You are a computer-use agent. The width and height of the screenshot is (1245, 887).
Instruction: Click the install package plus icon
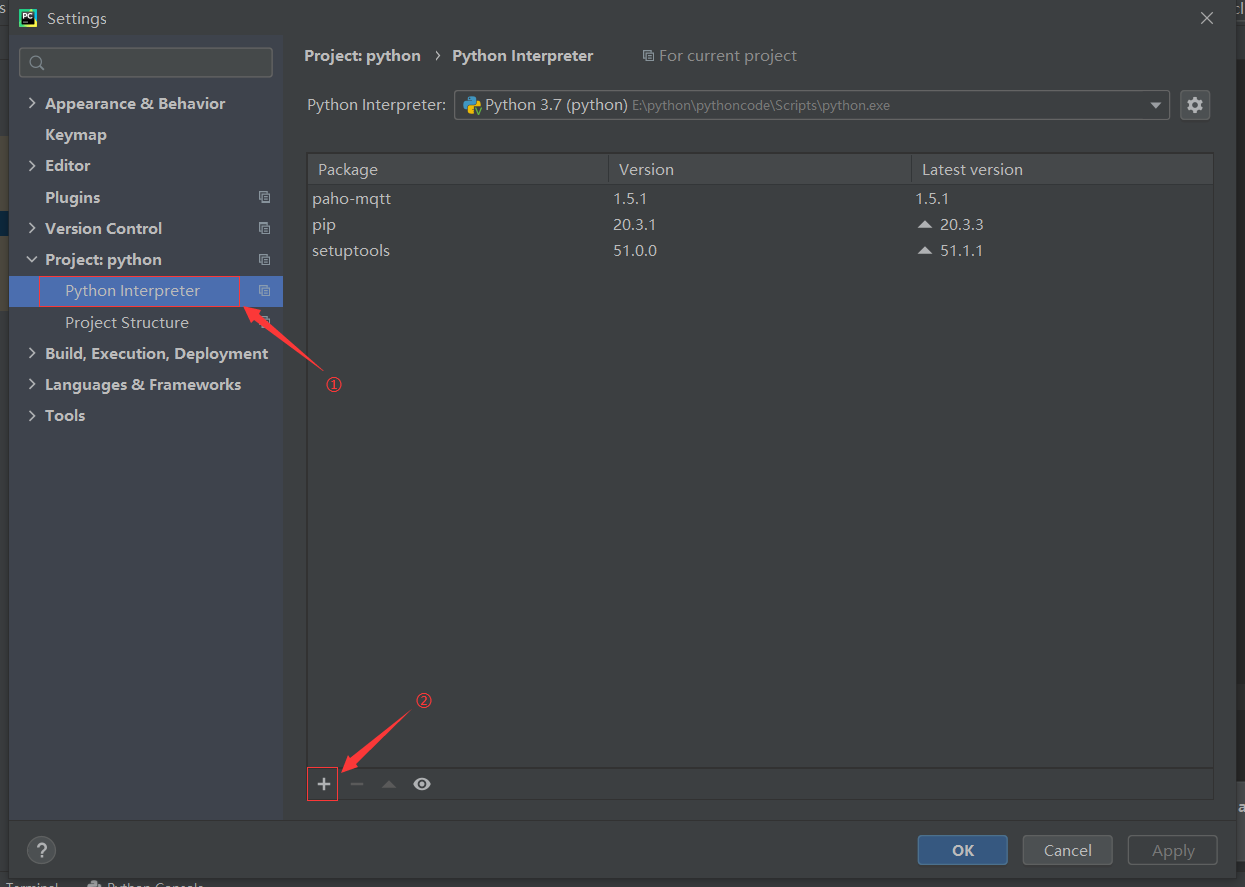(323, 784)
